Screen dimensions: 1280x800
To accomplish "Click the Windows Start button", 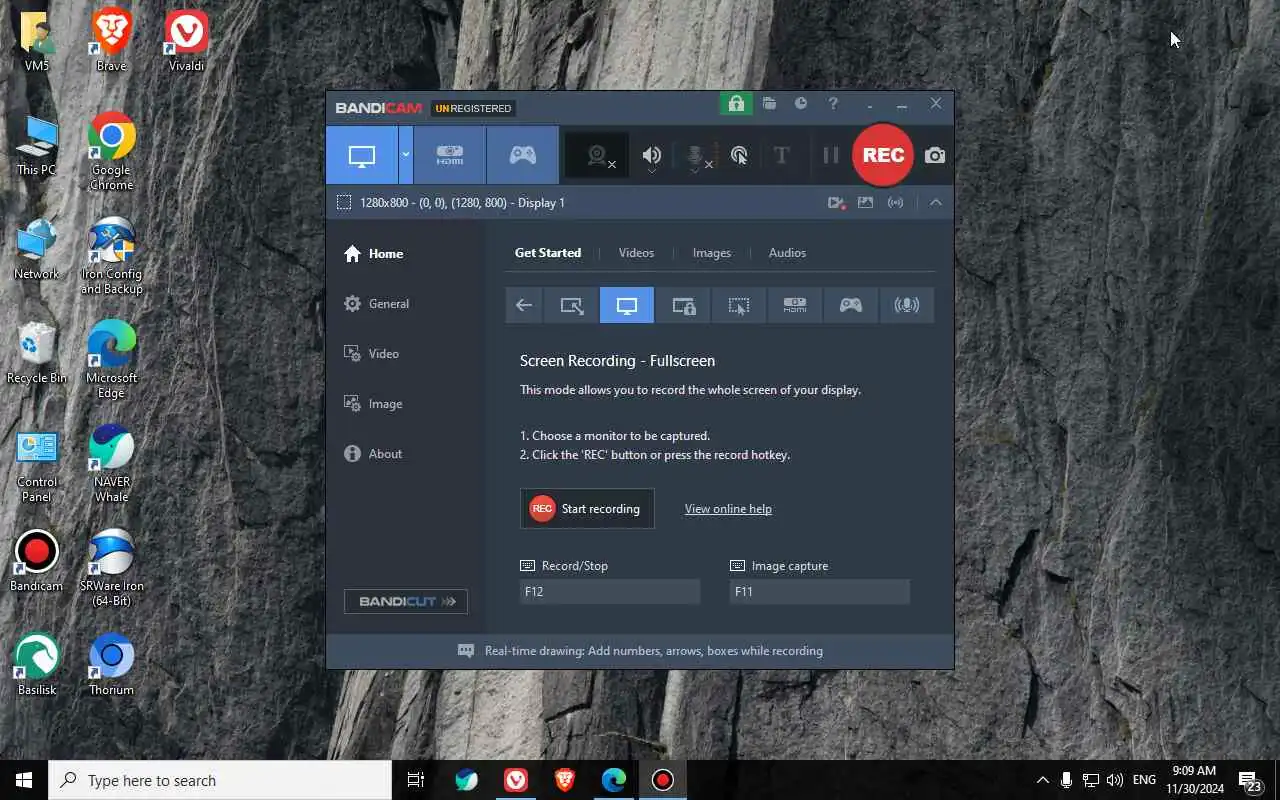I will (24, 780).
